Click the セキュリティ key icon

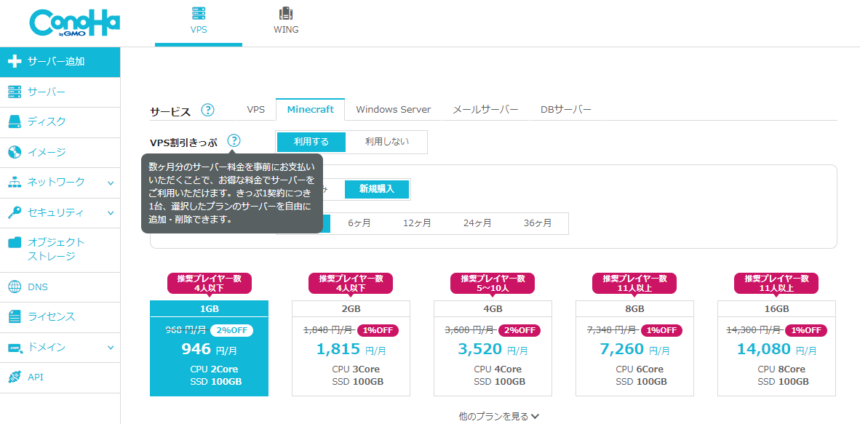(15, 213)
